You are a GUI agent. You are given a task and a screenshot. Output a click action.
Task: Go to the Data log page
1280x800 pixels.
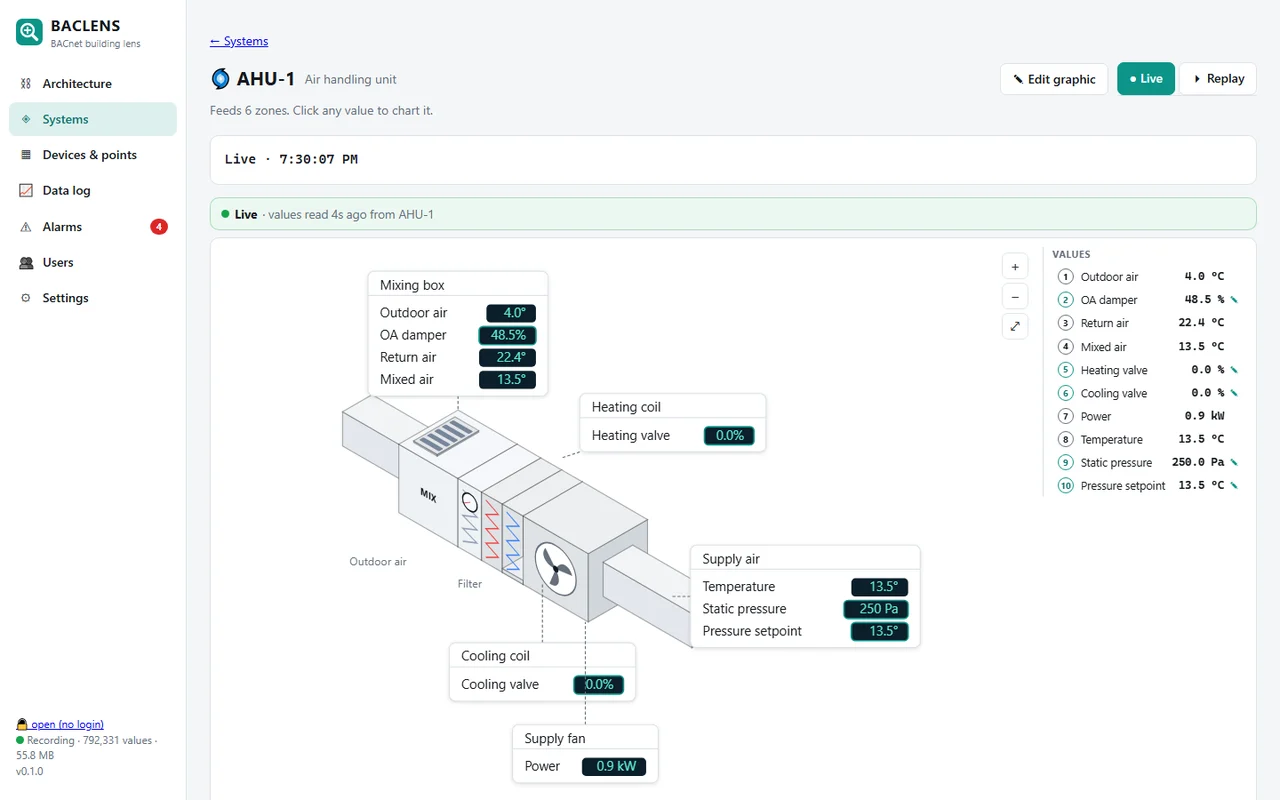coord(93,190)
